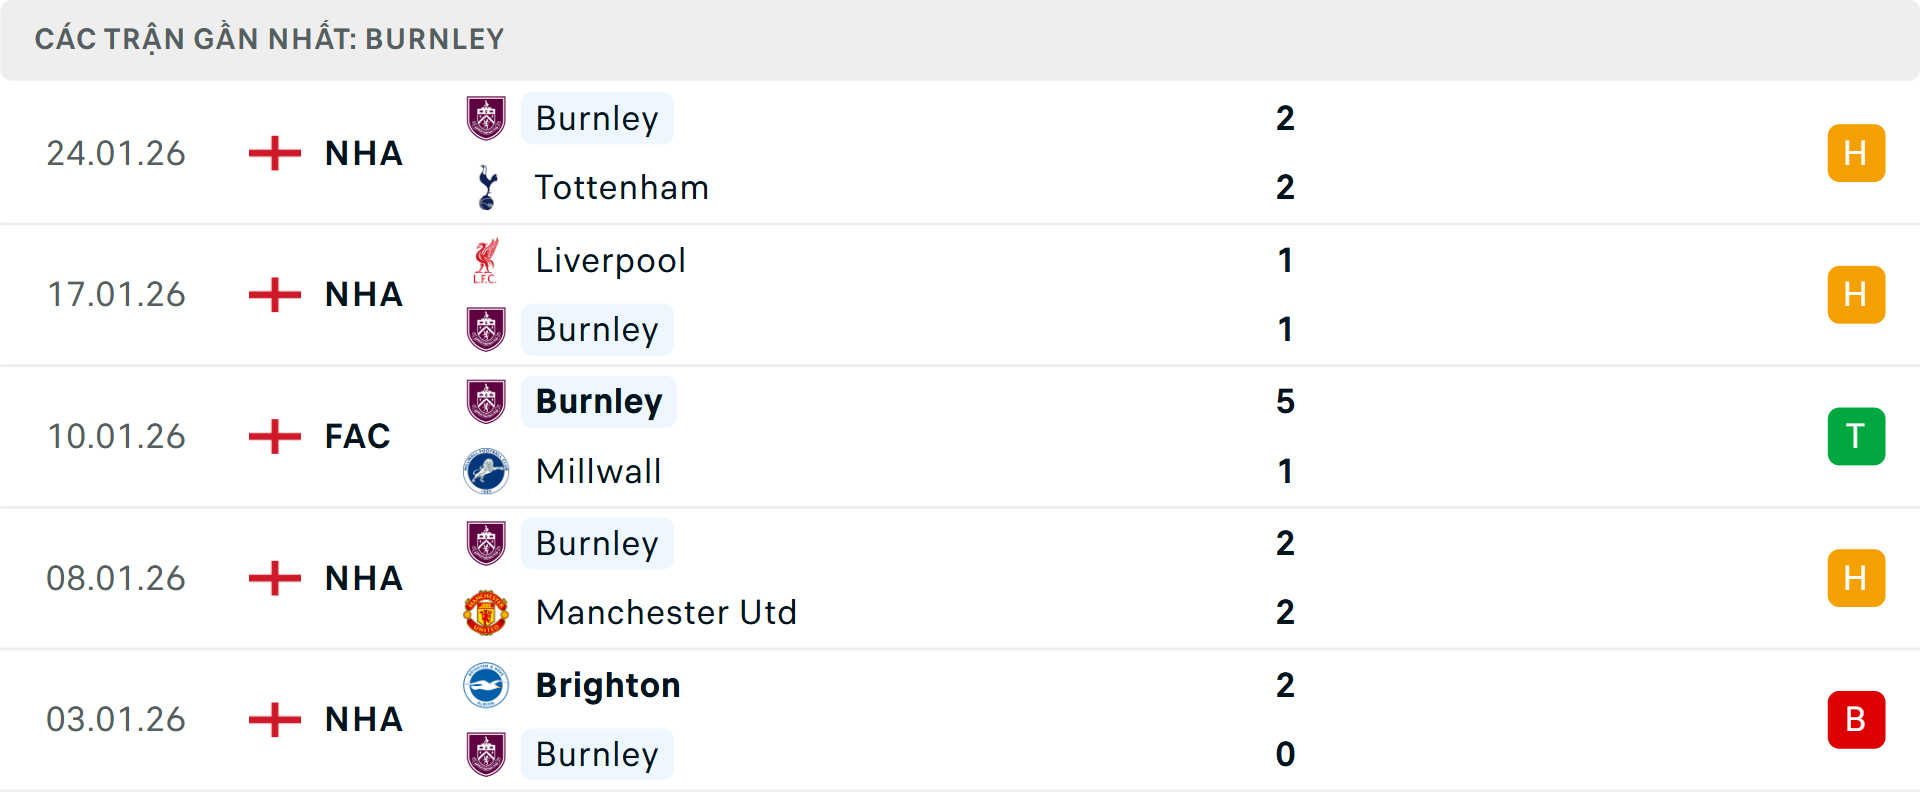
Task: Select the FAC competition label
Action: 357,436
